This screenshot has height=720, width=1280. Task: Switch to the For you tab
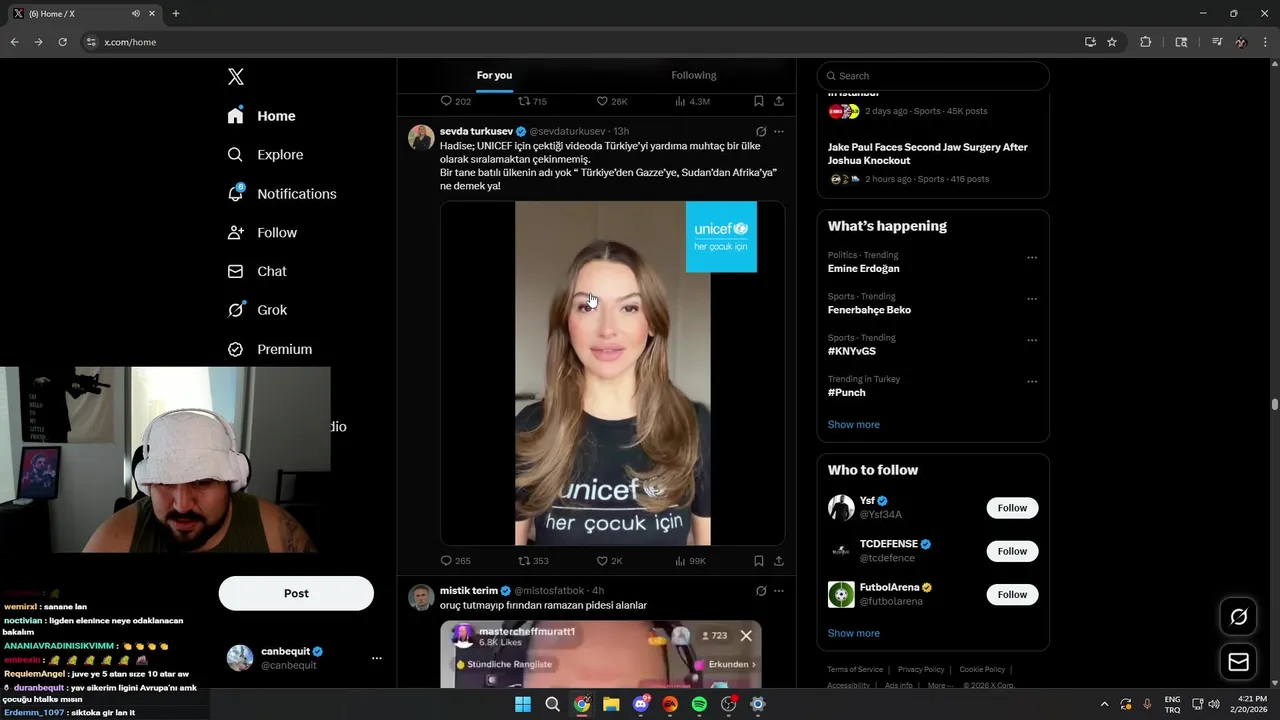494,75
